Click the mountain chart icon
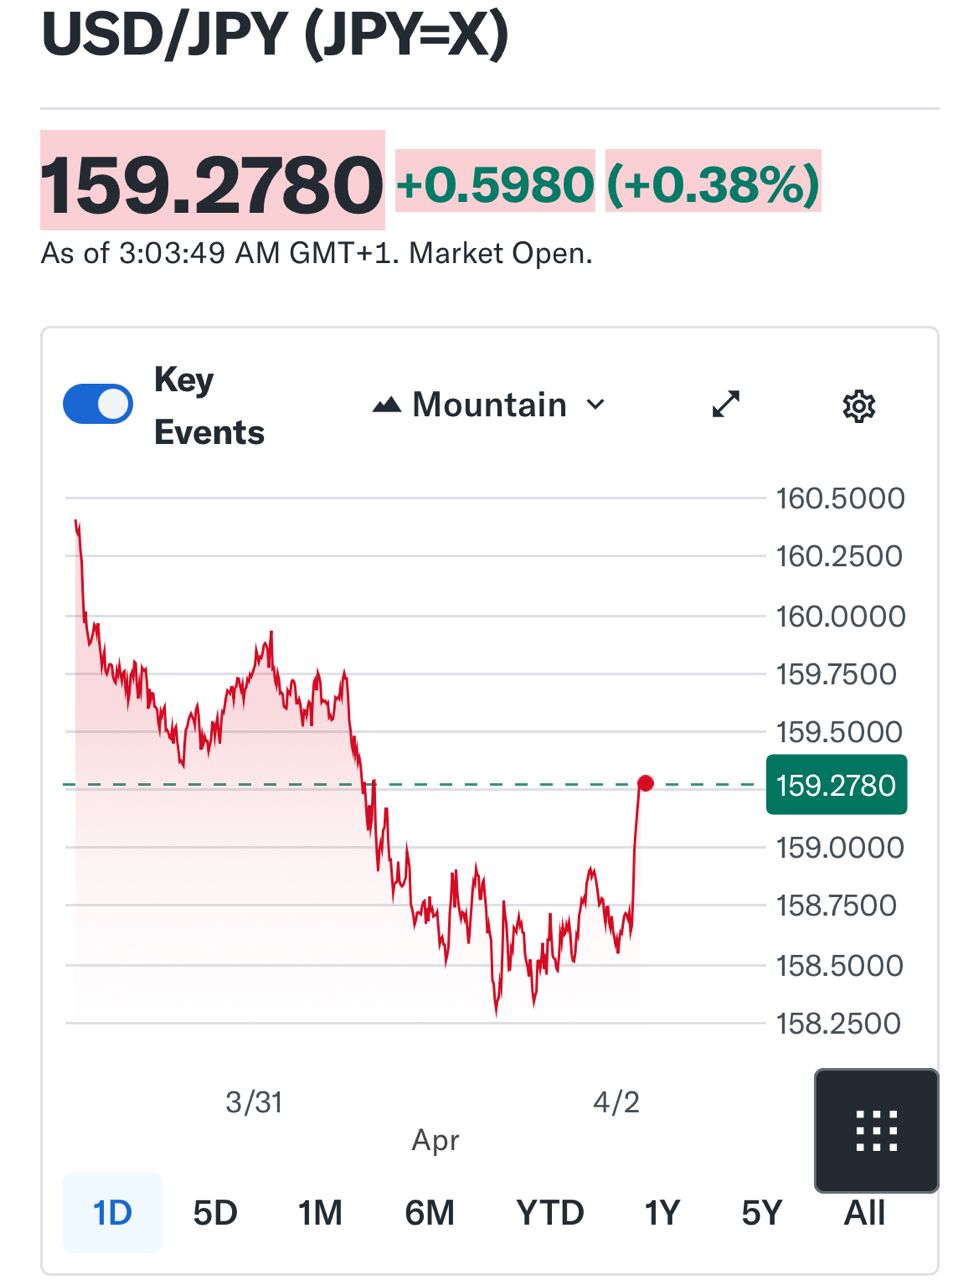Screen dimensions: 979x1280 click(x=387, y=405)
